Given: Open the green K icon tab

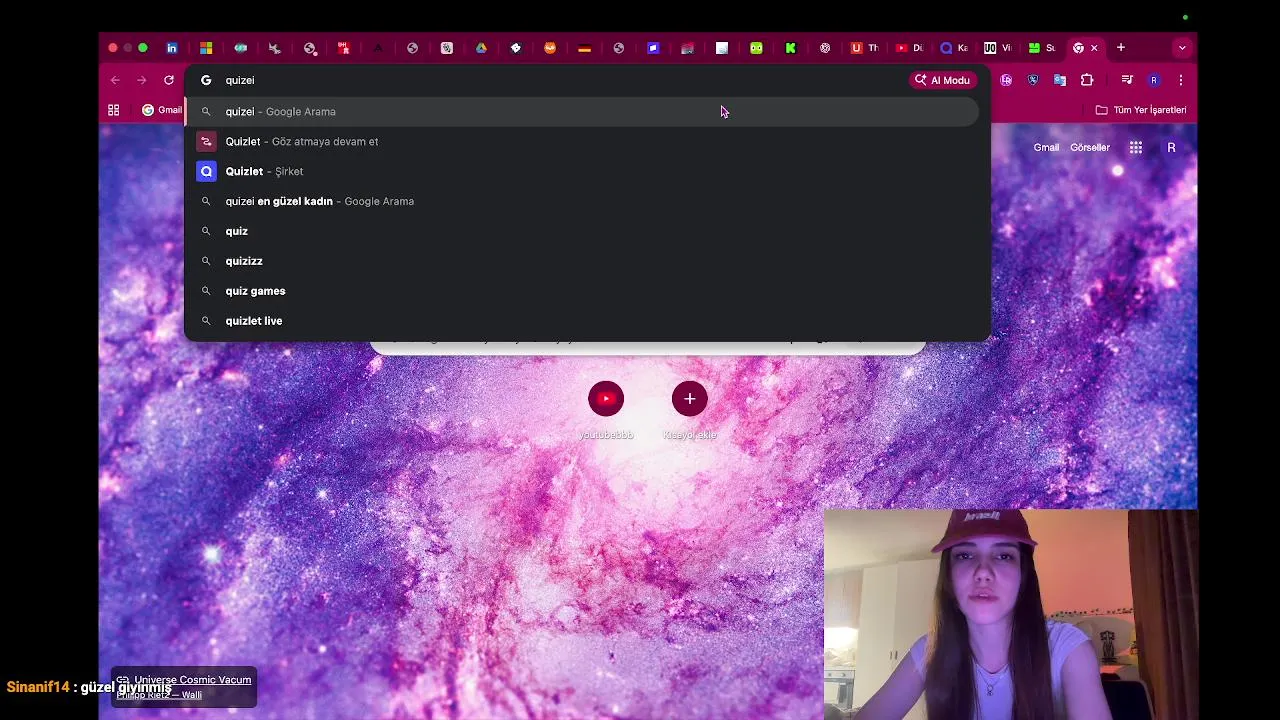Looking at the screenshot, I should tap(790, 48).
